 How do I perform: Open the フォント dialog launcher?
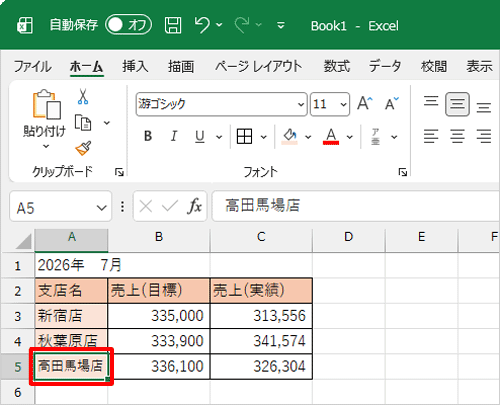(403, 172)
